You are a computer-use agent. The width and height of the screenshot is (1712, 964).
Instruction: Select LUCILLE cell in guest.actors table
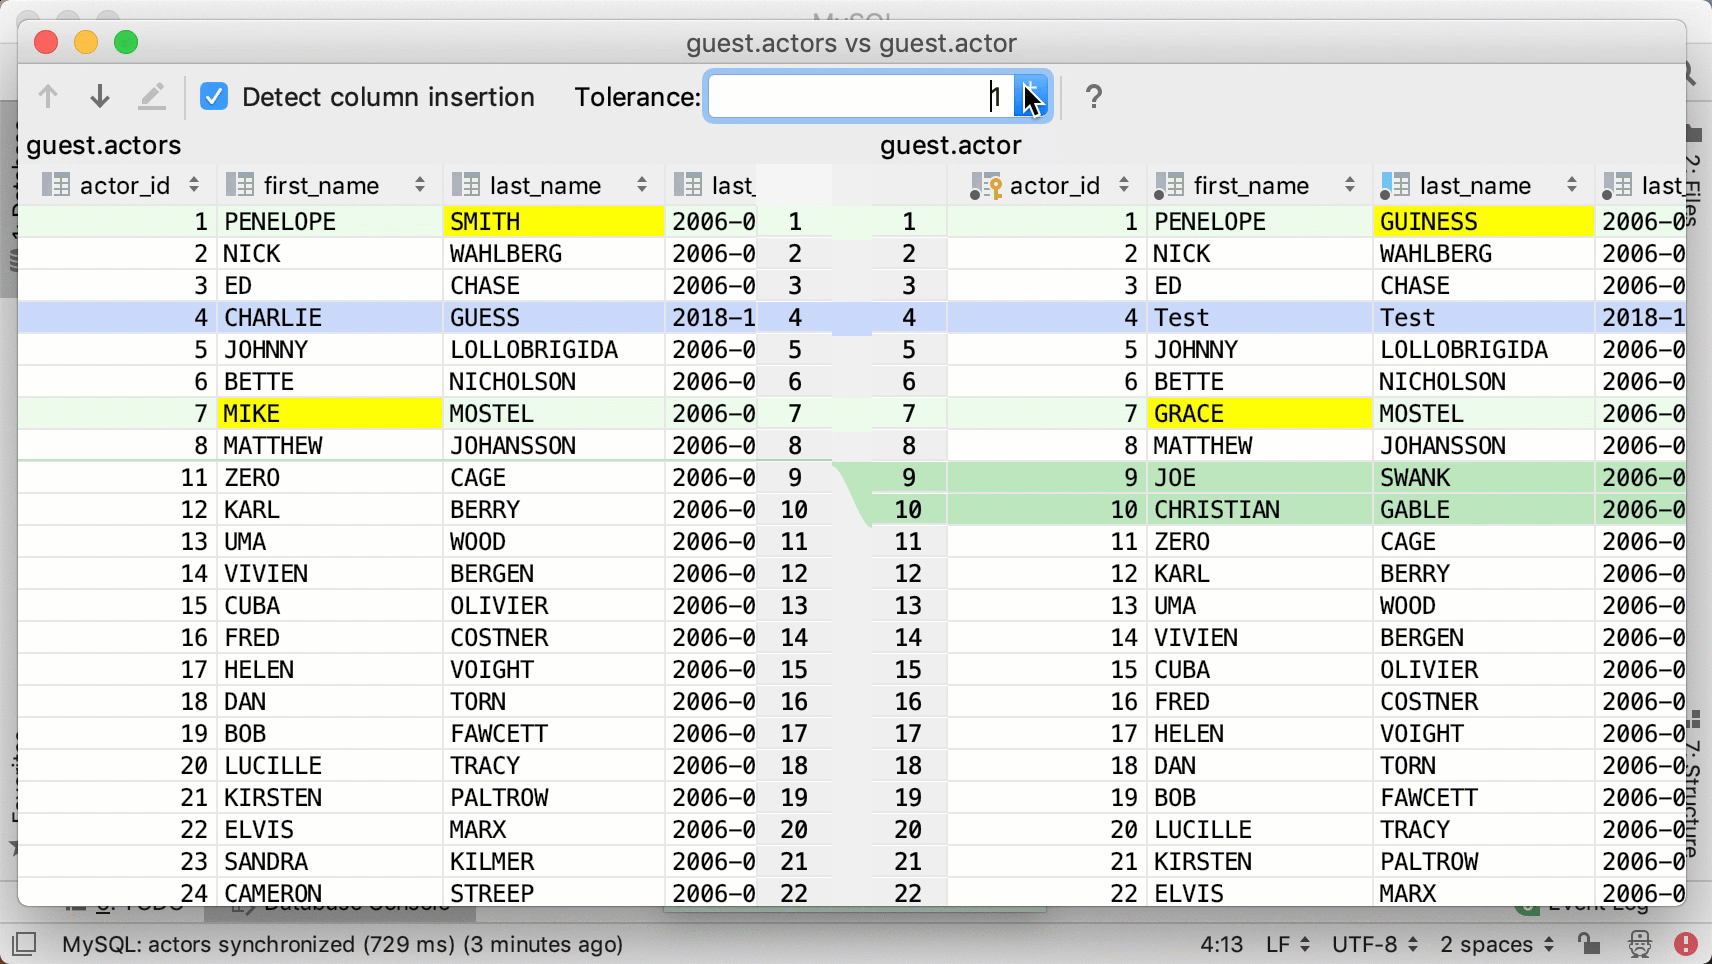(x=330, y=766)
